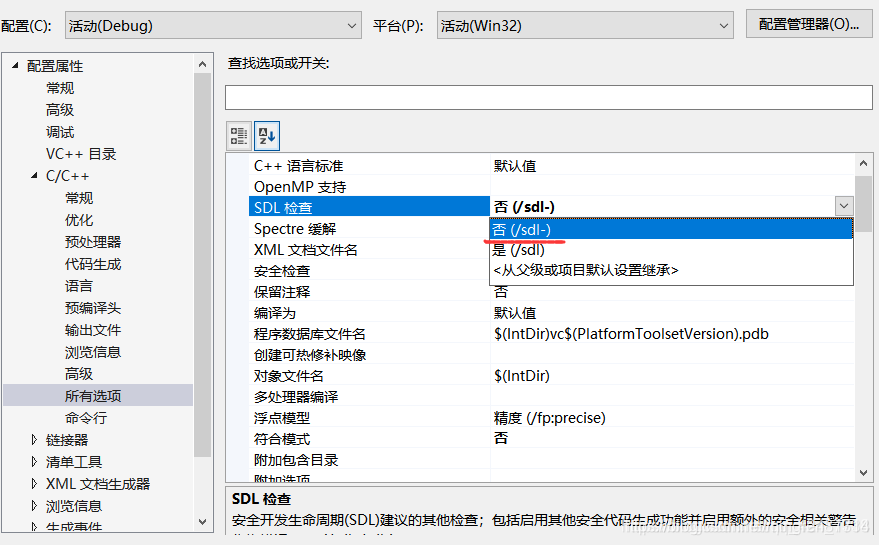879x545 pixels.
Task: Select 对象文件名 property
Action: pyautogui.click(x=289, y=376)
